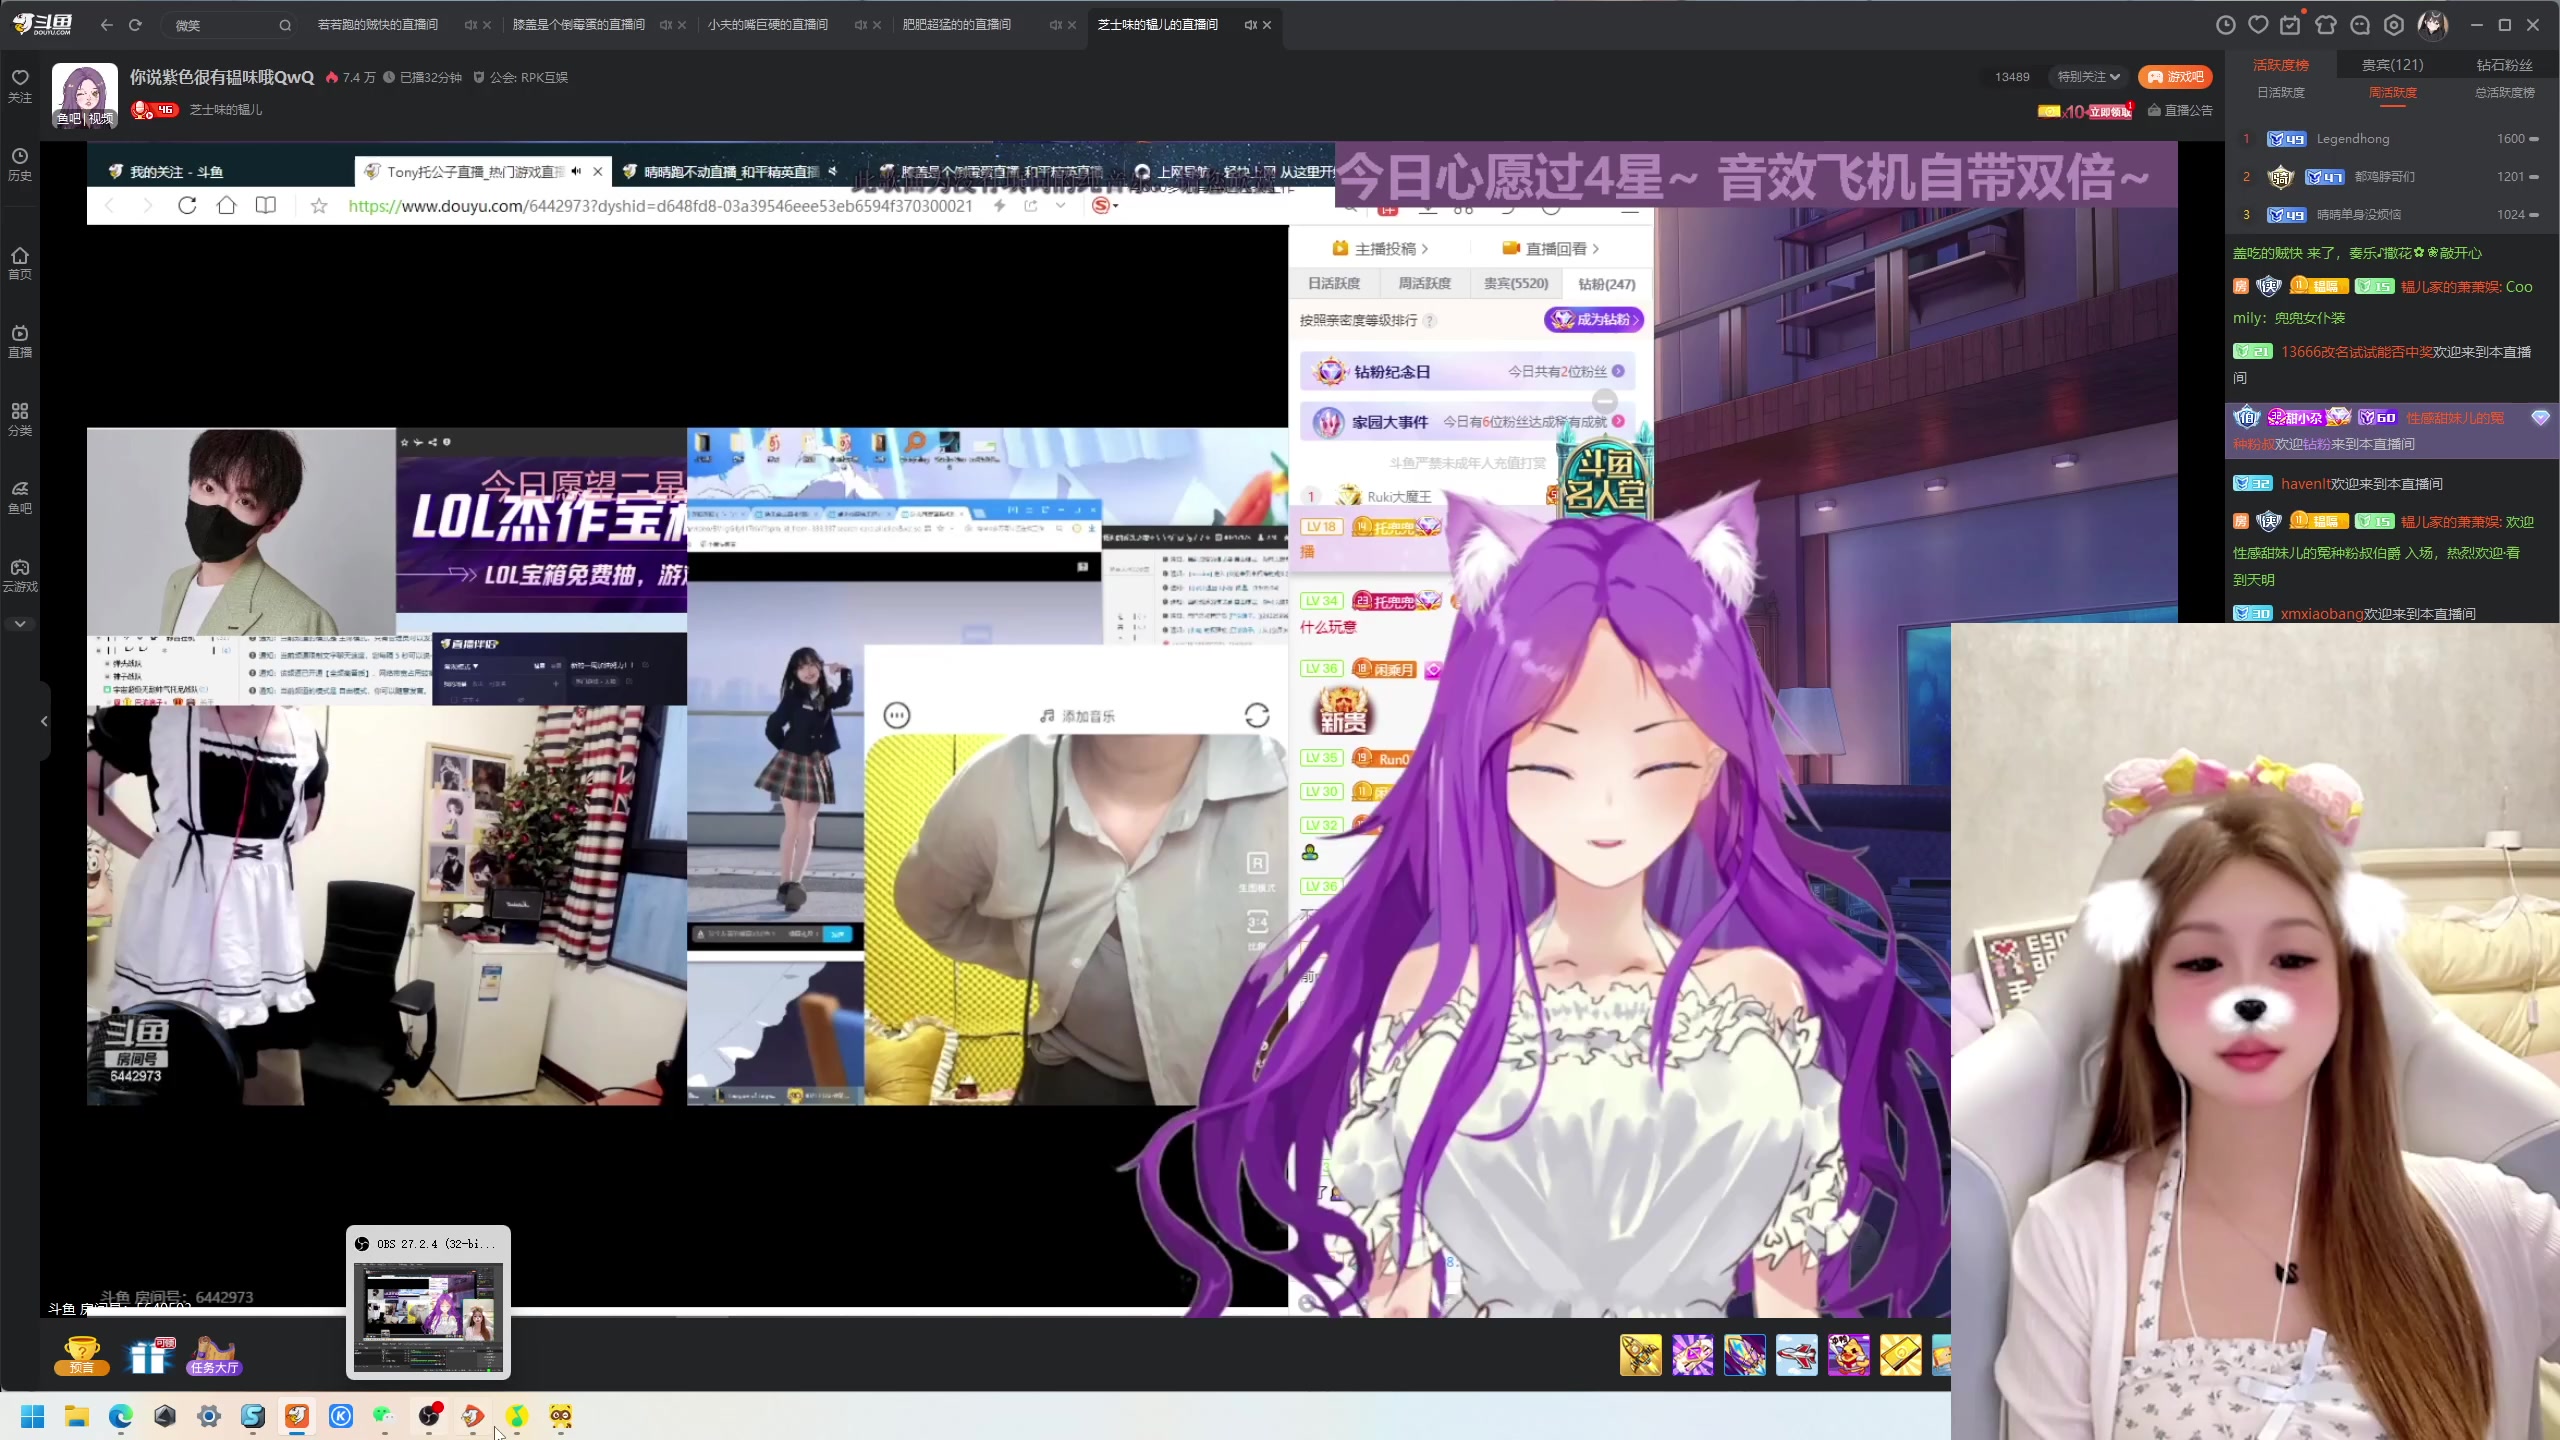
Task: Mute the 肥肥超猛的直播间 tab
Action: (1055, 25)
